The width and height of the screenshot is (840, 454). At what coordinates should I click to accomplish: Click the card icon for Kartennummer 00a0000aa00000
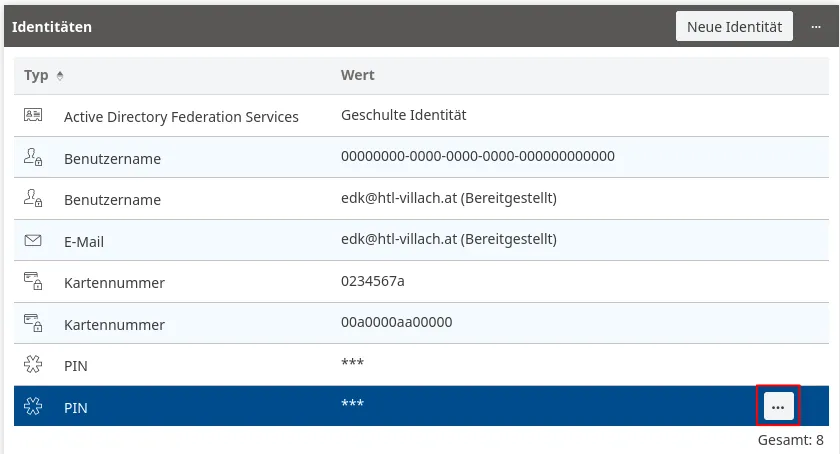click(x=33, y=324)
